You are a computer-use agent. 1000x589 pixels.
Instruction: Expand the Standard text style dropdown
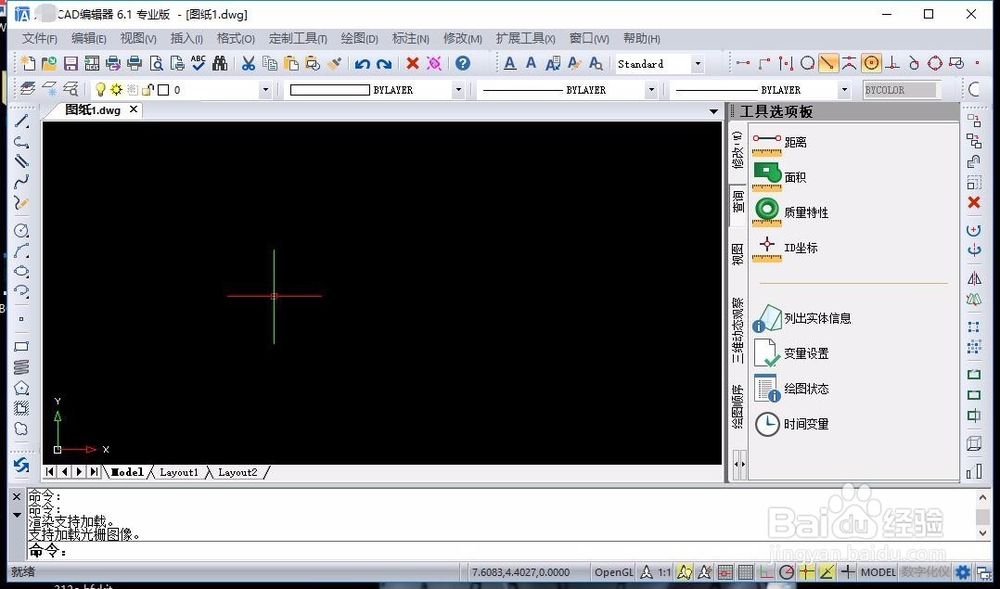point(698,64)
